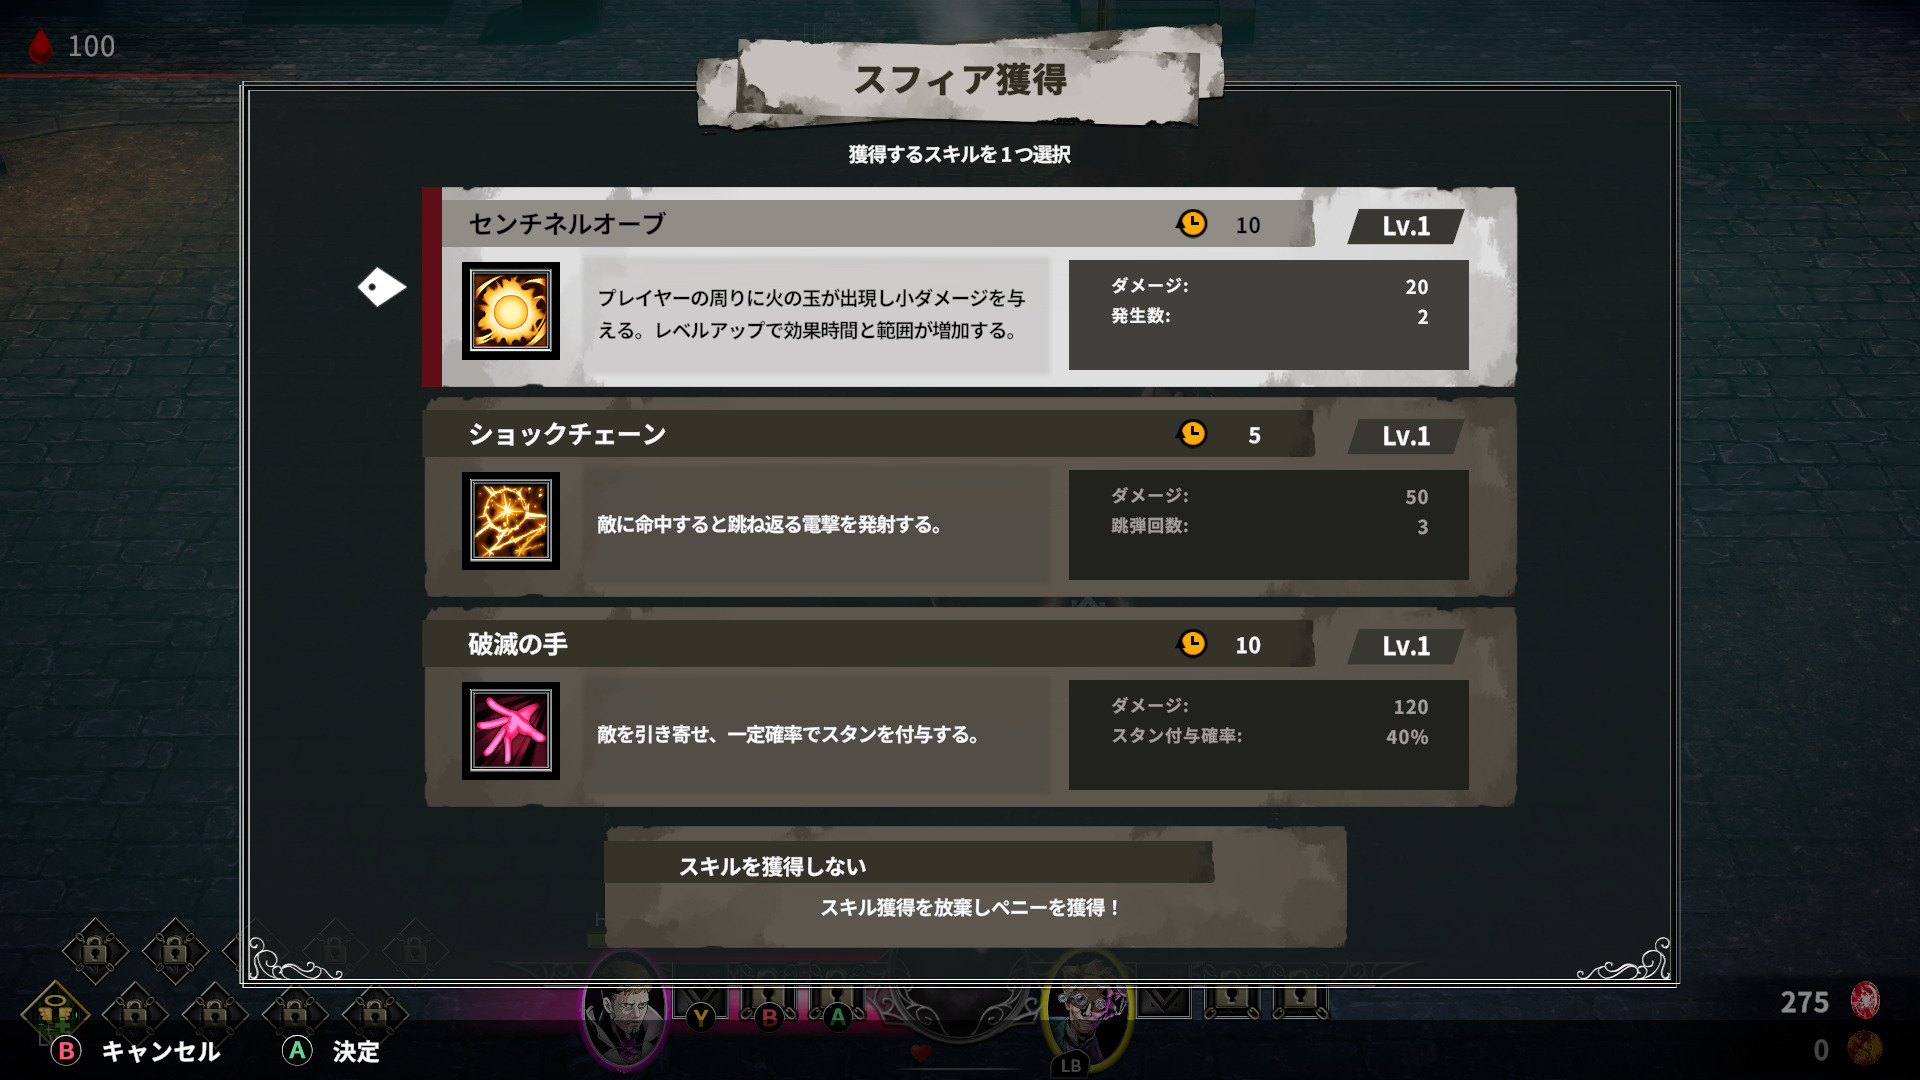
Task: Click the cooldown clock on 破滅の手
Action: pyautogui.click(x=1192, y=644)
